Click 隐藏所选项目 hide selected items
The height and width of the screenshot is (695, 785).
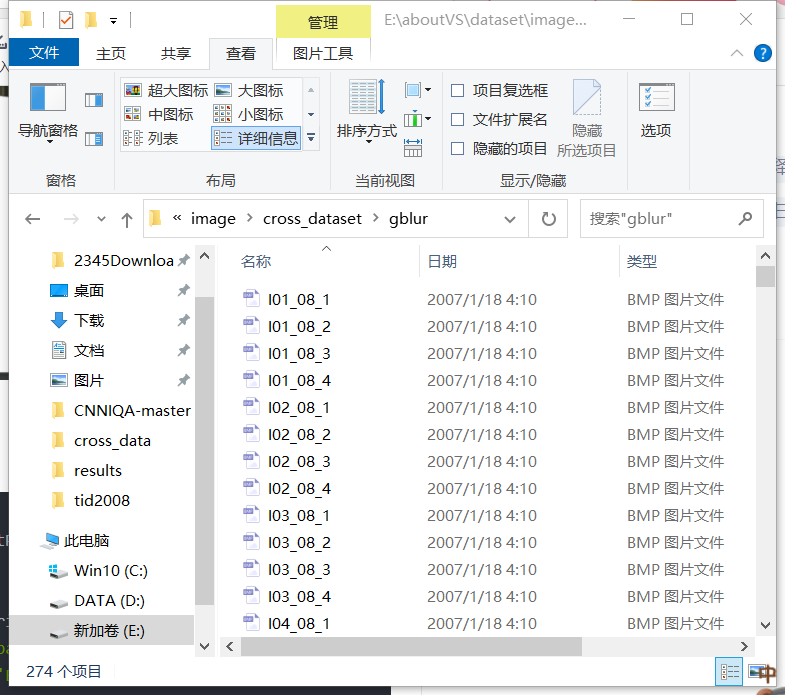coord(587,118)
